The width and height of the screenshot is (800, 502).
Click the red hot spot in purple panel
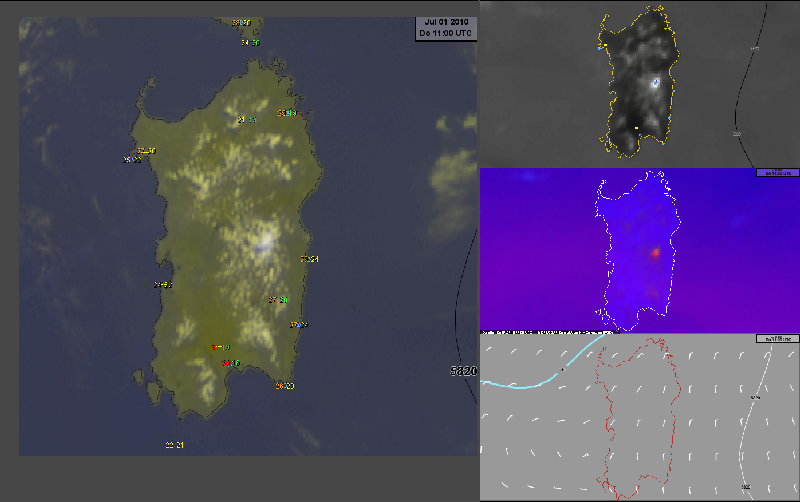(x=656, y=254)
